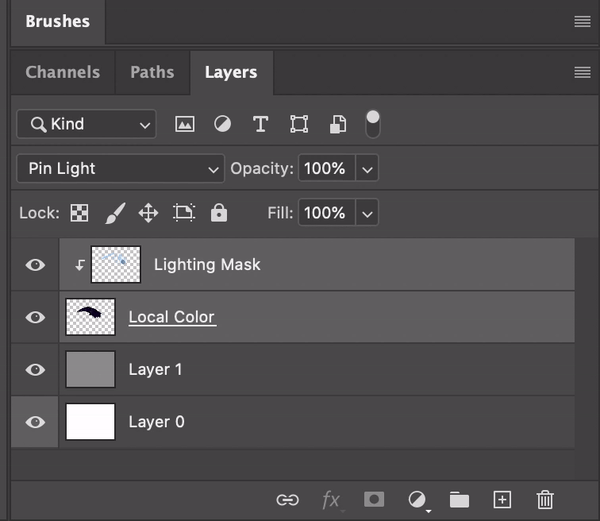Select the Layer 1 name
Viewport: 600px width, 521px height.
tap(155, 370)
